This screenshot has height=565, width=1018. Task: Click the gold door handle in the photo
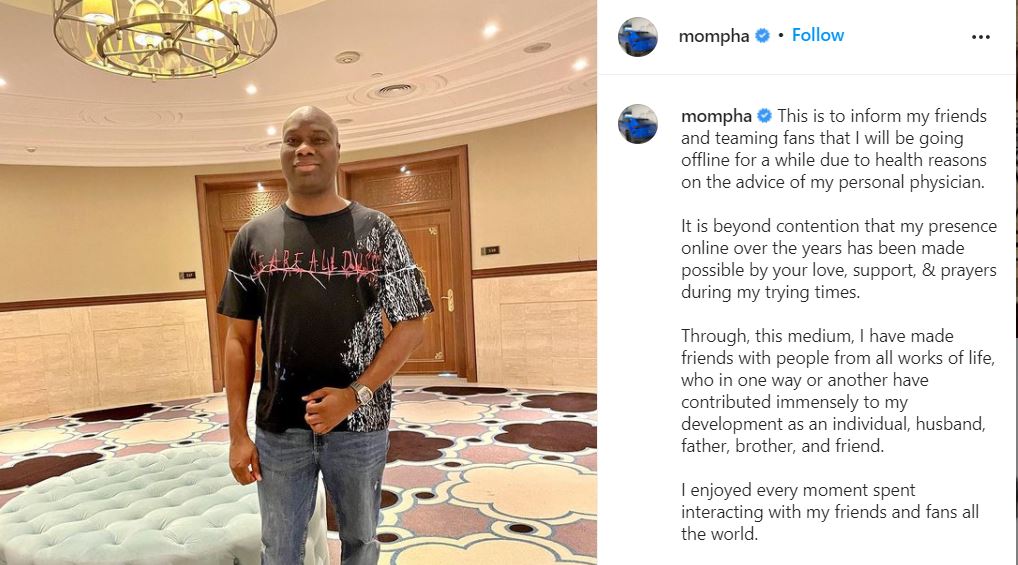point(449,301)
